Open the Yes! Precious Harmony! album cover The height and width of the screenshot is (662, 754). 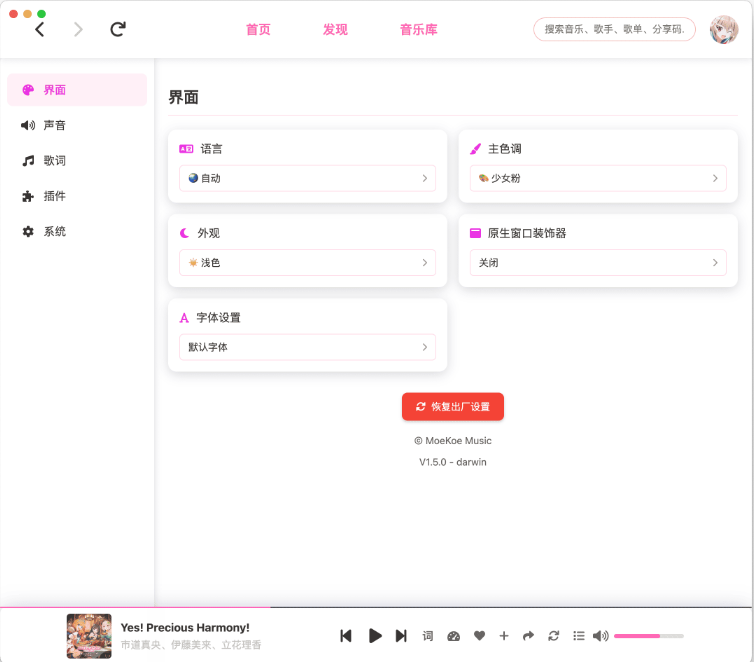[89, 636]
